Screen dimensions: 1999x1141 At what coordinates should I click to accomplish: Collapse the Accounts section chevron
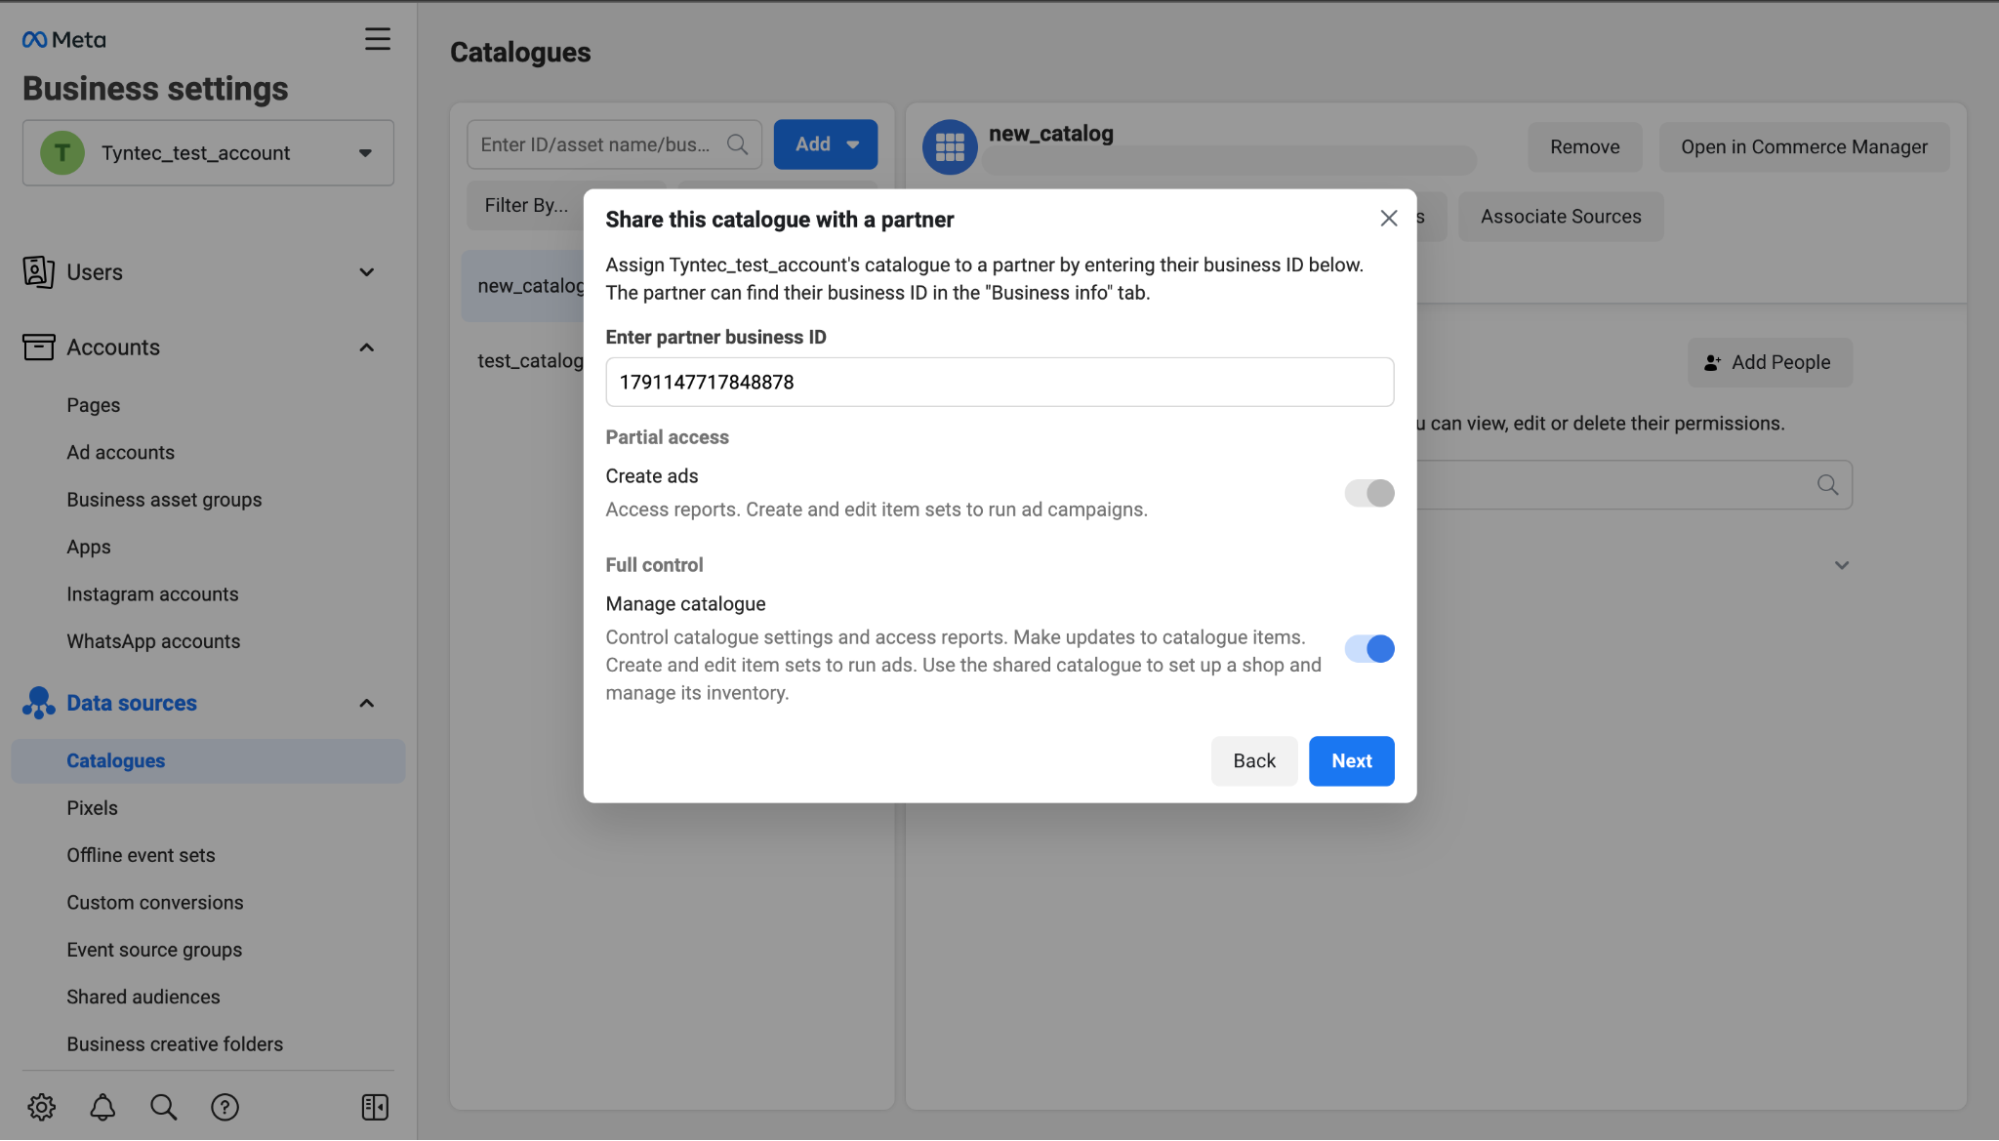pyautogui.click(x=367, y=347)
